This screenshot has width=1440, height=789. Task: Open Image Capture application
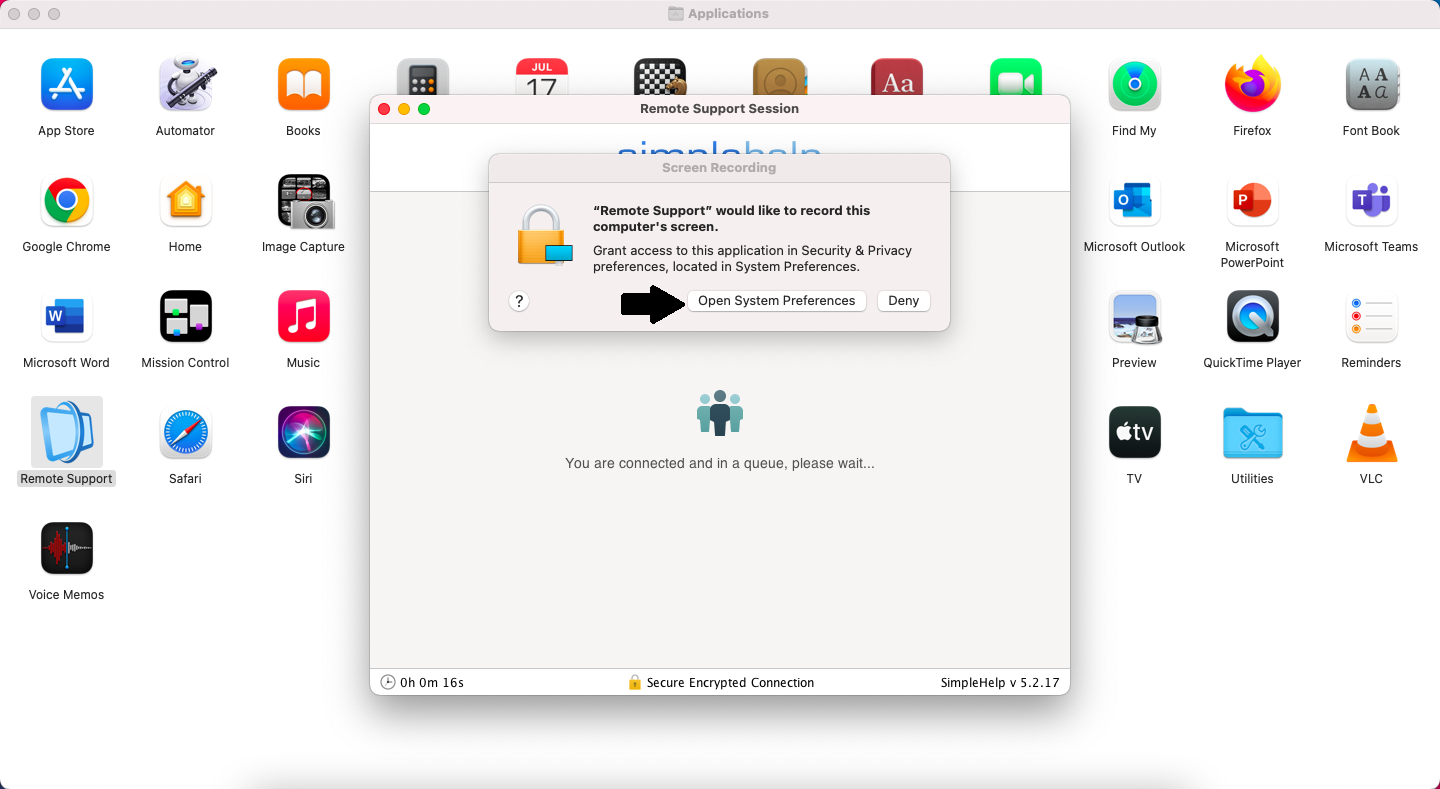304,201
